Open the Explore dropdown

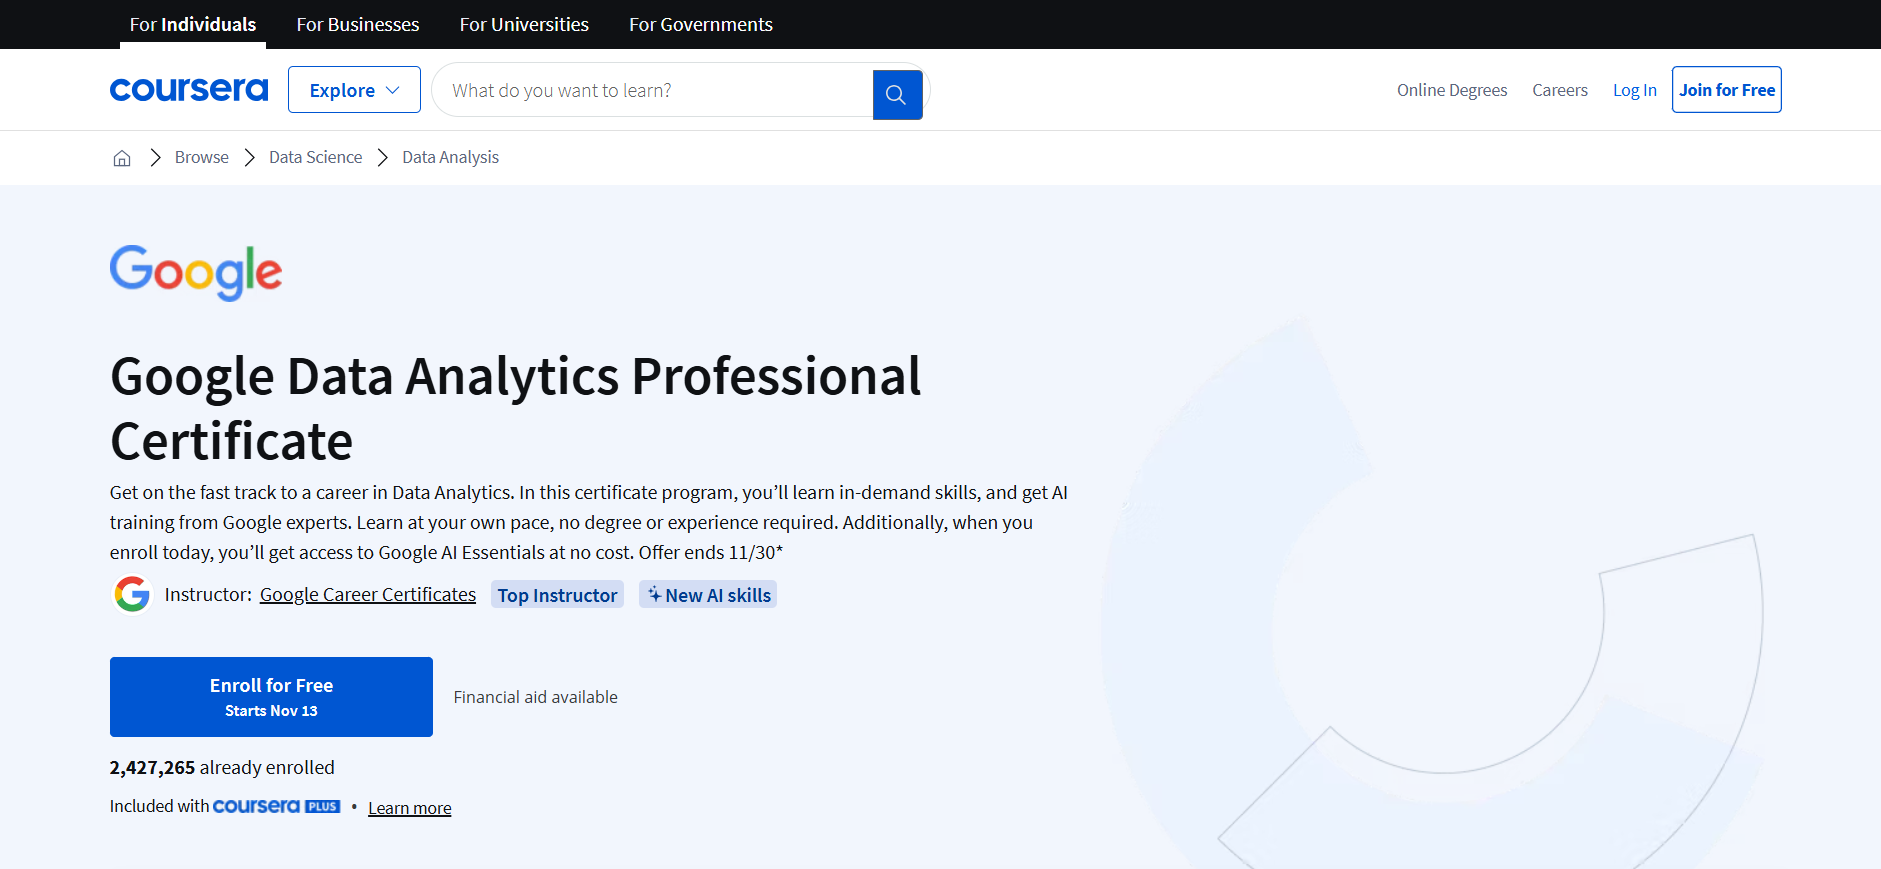[354, 90]
